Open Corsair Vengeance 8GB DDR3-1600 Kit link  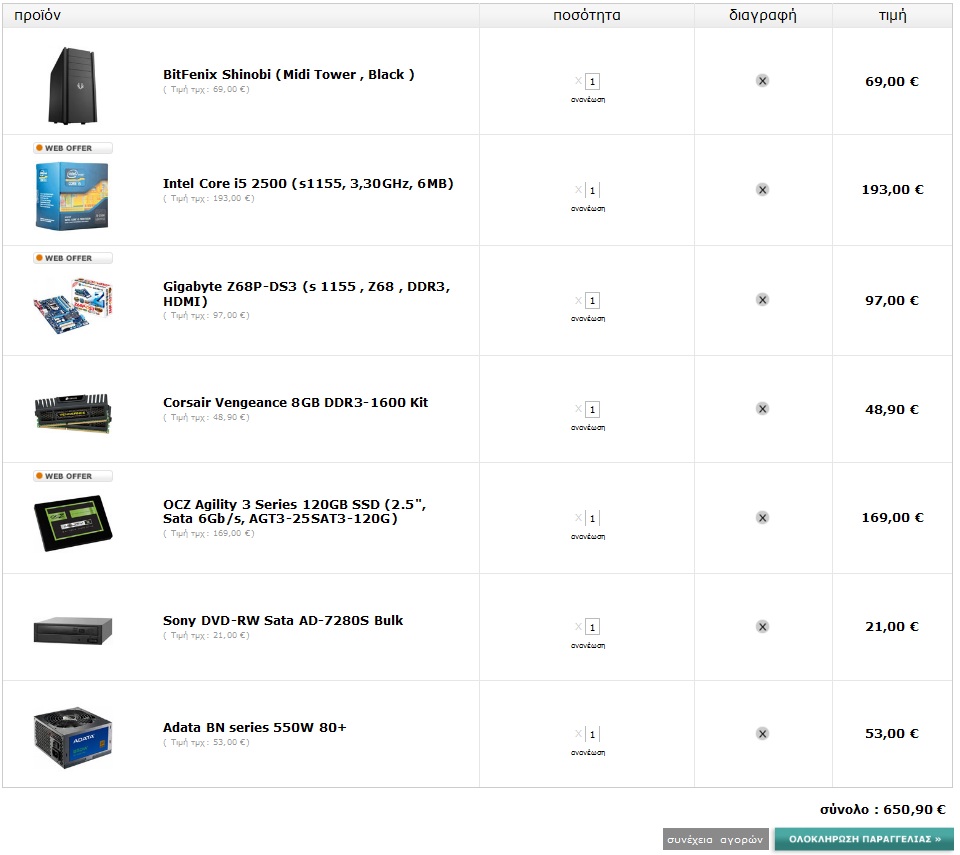coord(295,402)
